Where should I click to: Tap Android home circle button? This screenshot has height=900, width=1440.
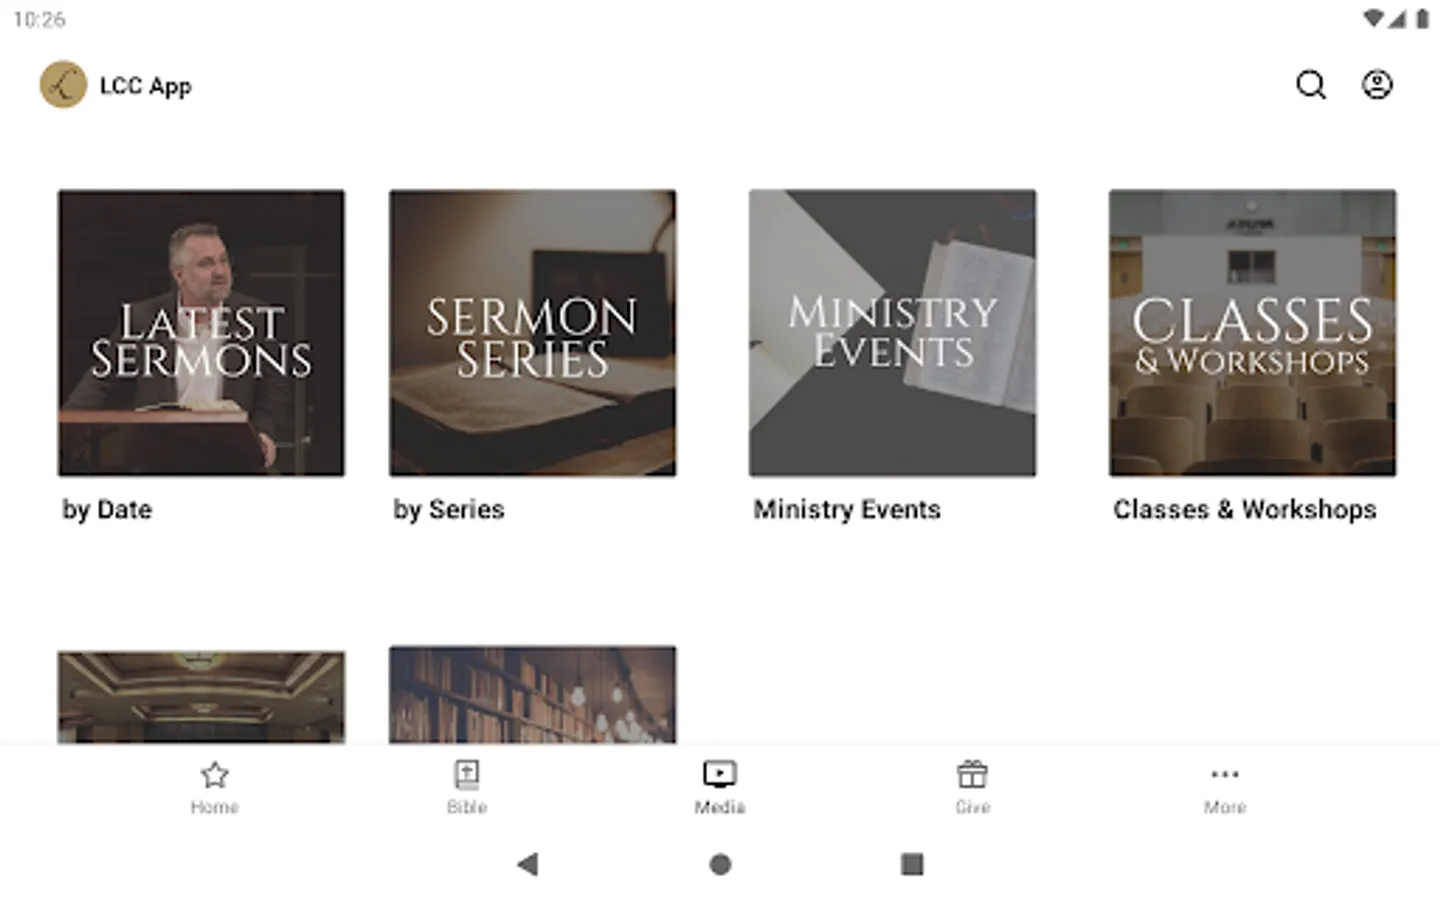pyautogui.click(x=720, y=864)
